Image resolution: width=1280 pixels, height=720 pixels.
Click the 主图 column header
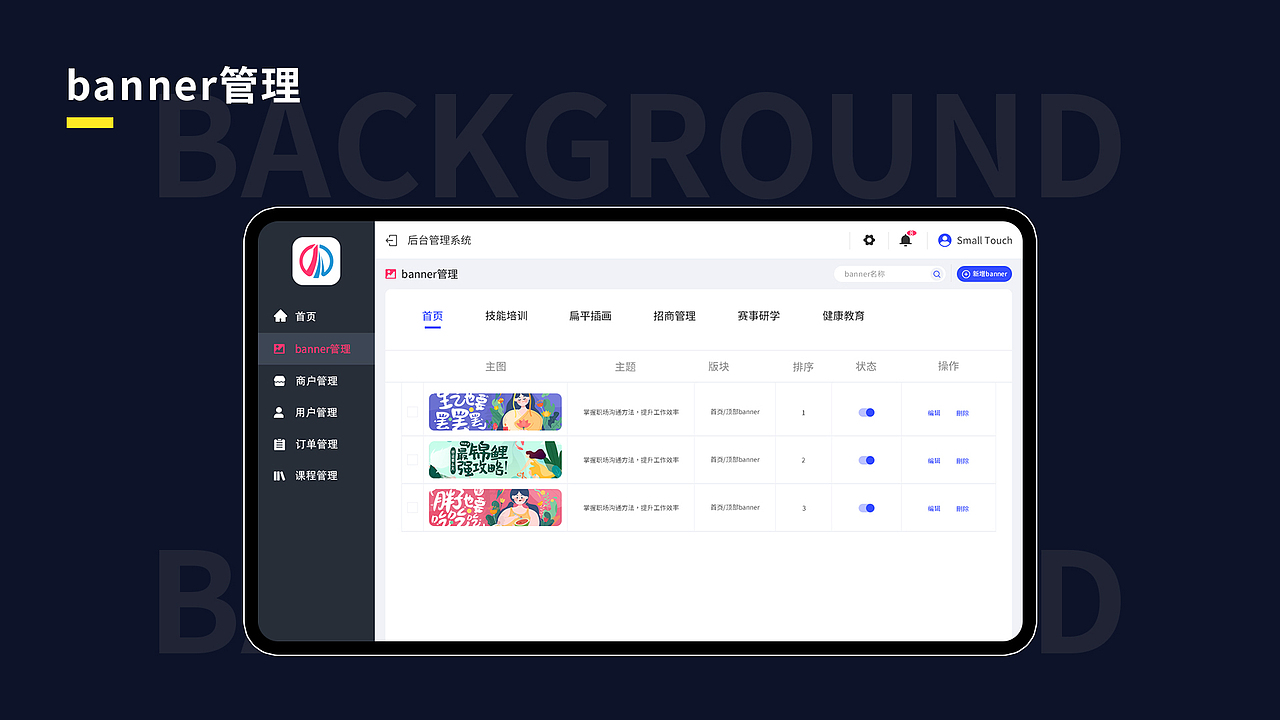(x=496, y=367)
